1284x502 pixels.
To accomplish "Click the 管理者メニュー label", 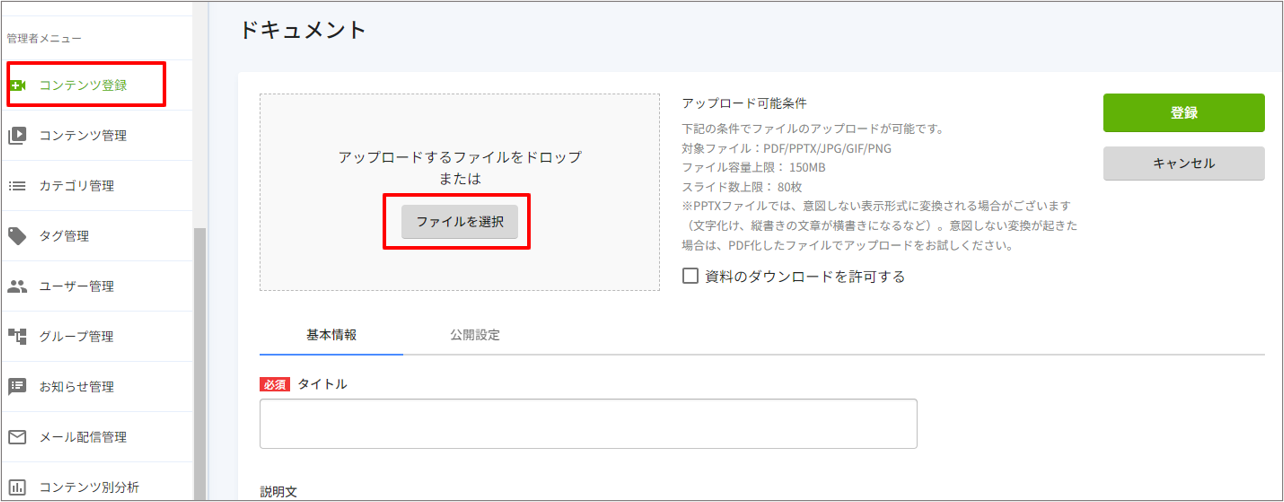I will 44,38.
